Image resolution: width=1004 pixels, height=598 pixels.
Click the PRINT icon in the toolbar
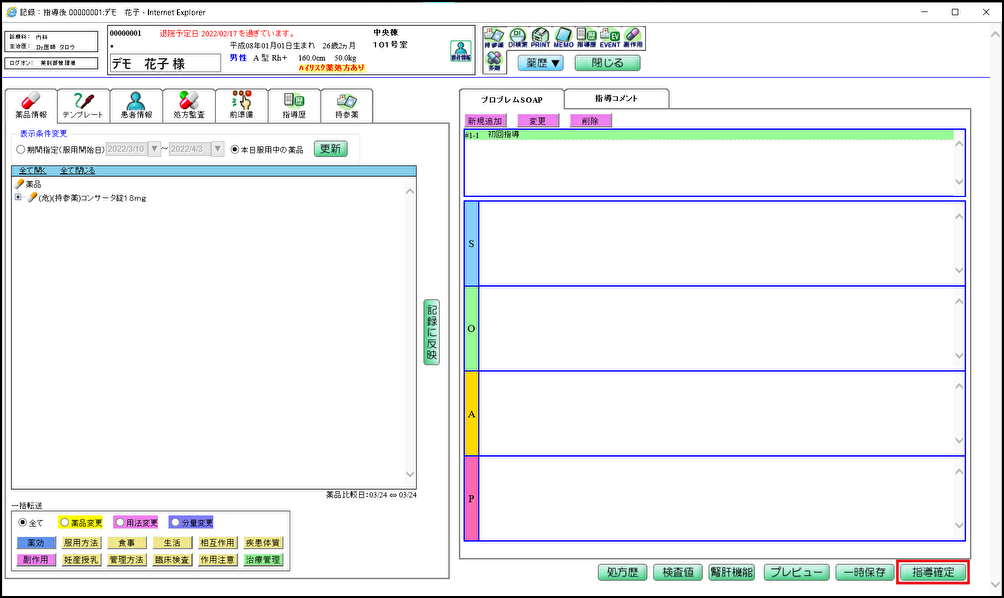click(541, 34)
